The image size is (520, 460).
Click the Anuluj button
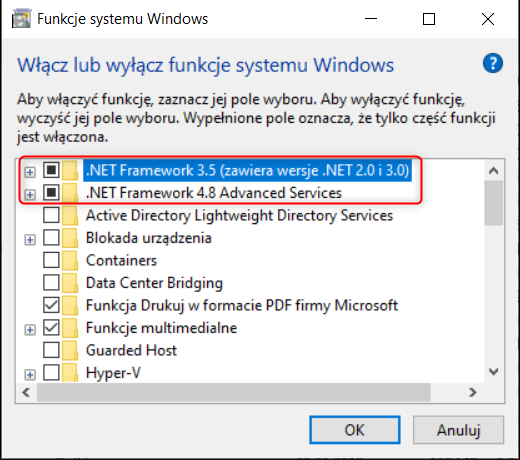click(x=458, y=430)
